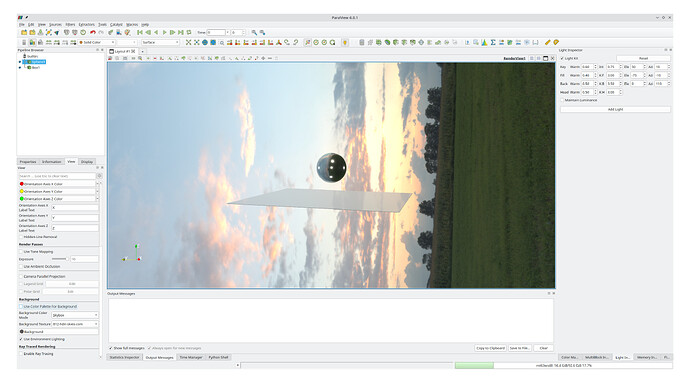Switch to the Python Shell tab
The image size is (690, 388).
218,357
